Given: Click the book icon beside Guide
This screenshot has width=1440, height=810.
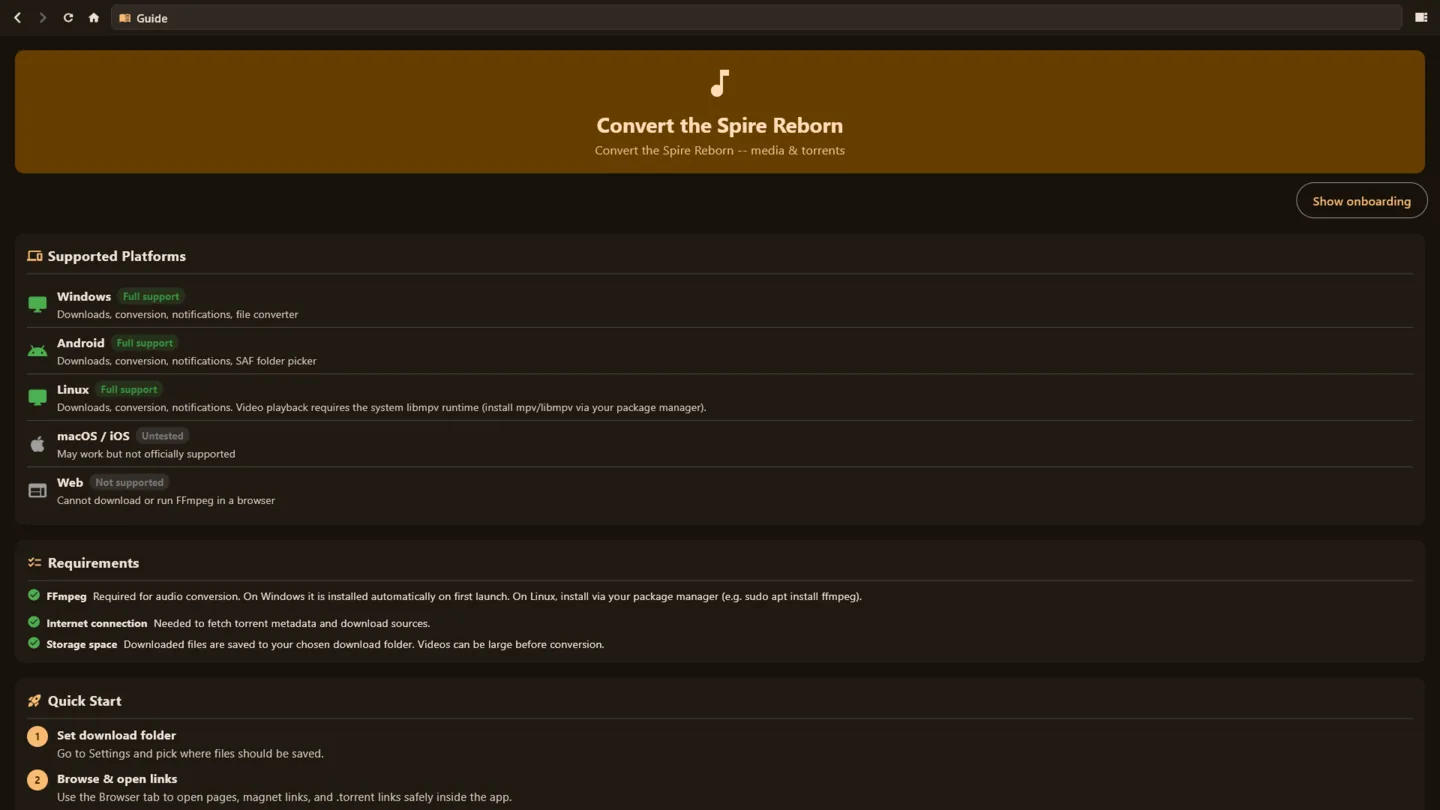Looking at the screenshot, I should click(125, 18).
